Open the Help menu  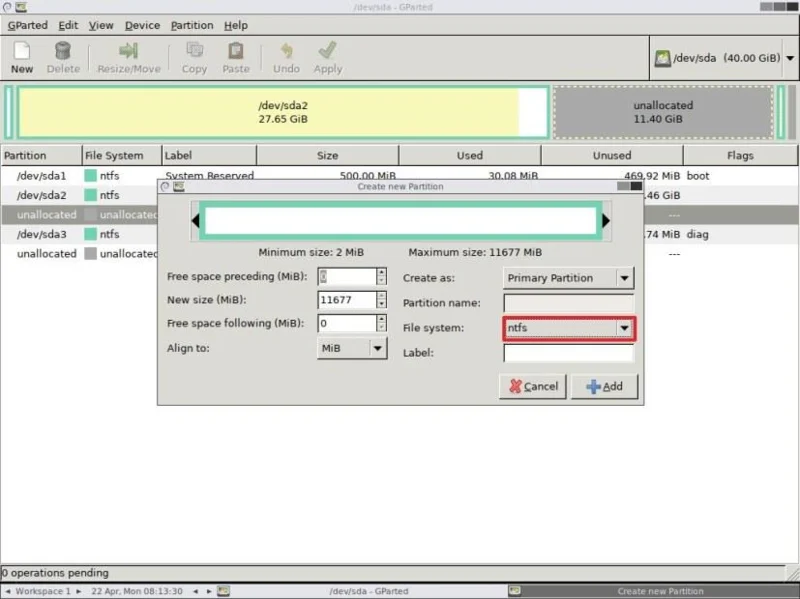236,25
